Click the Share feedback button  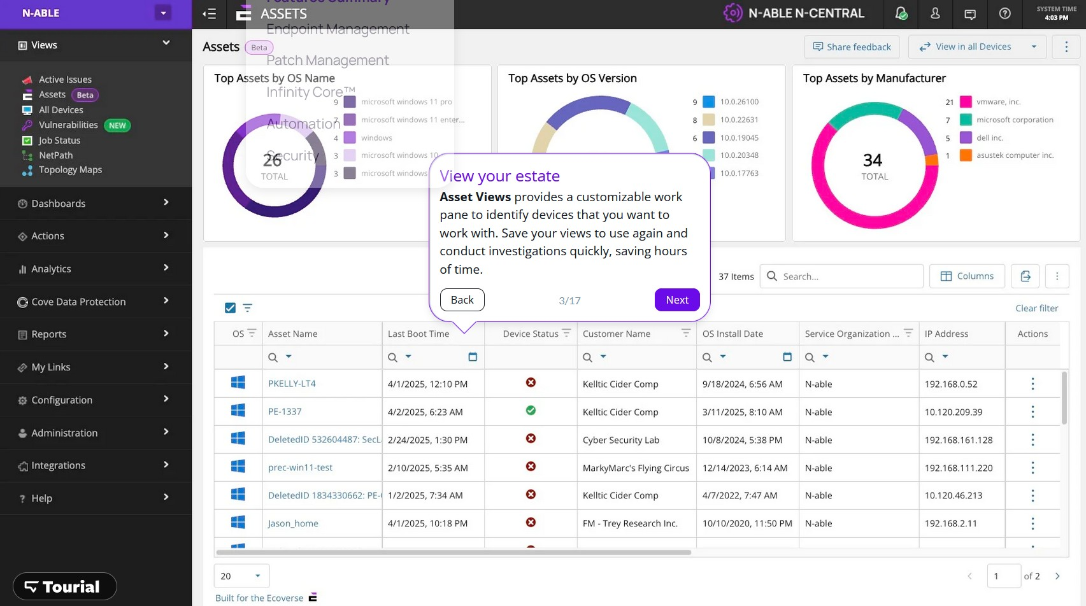coord(851,46)
